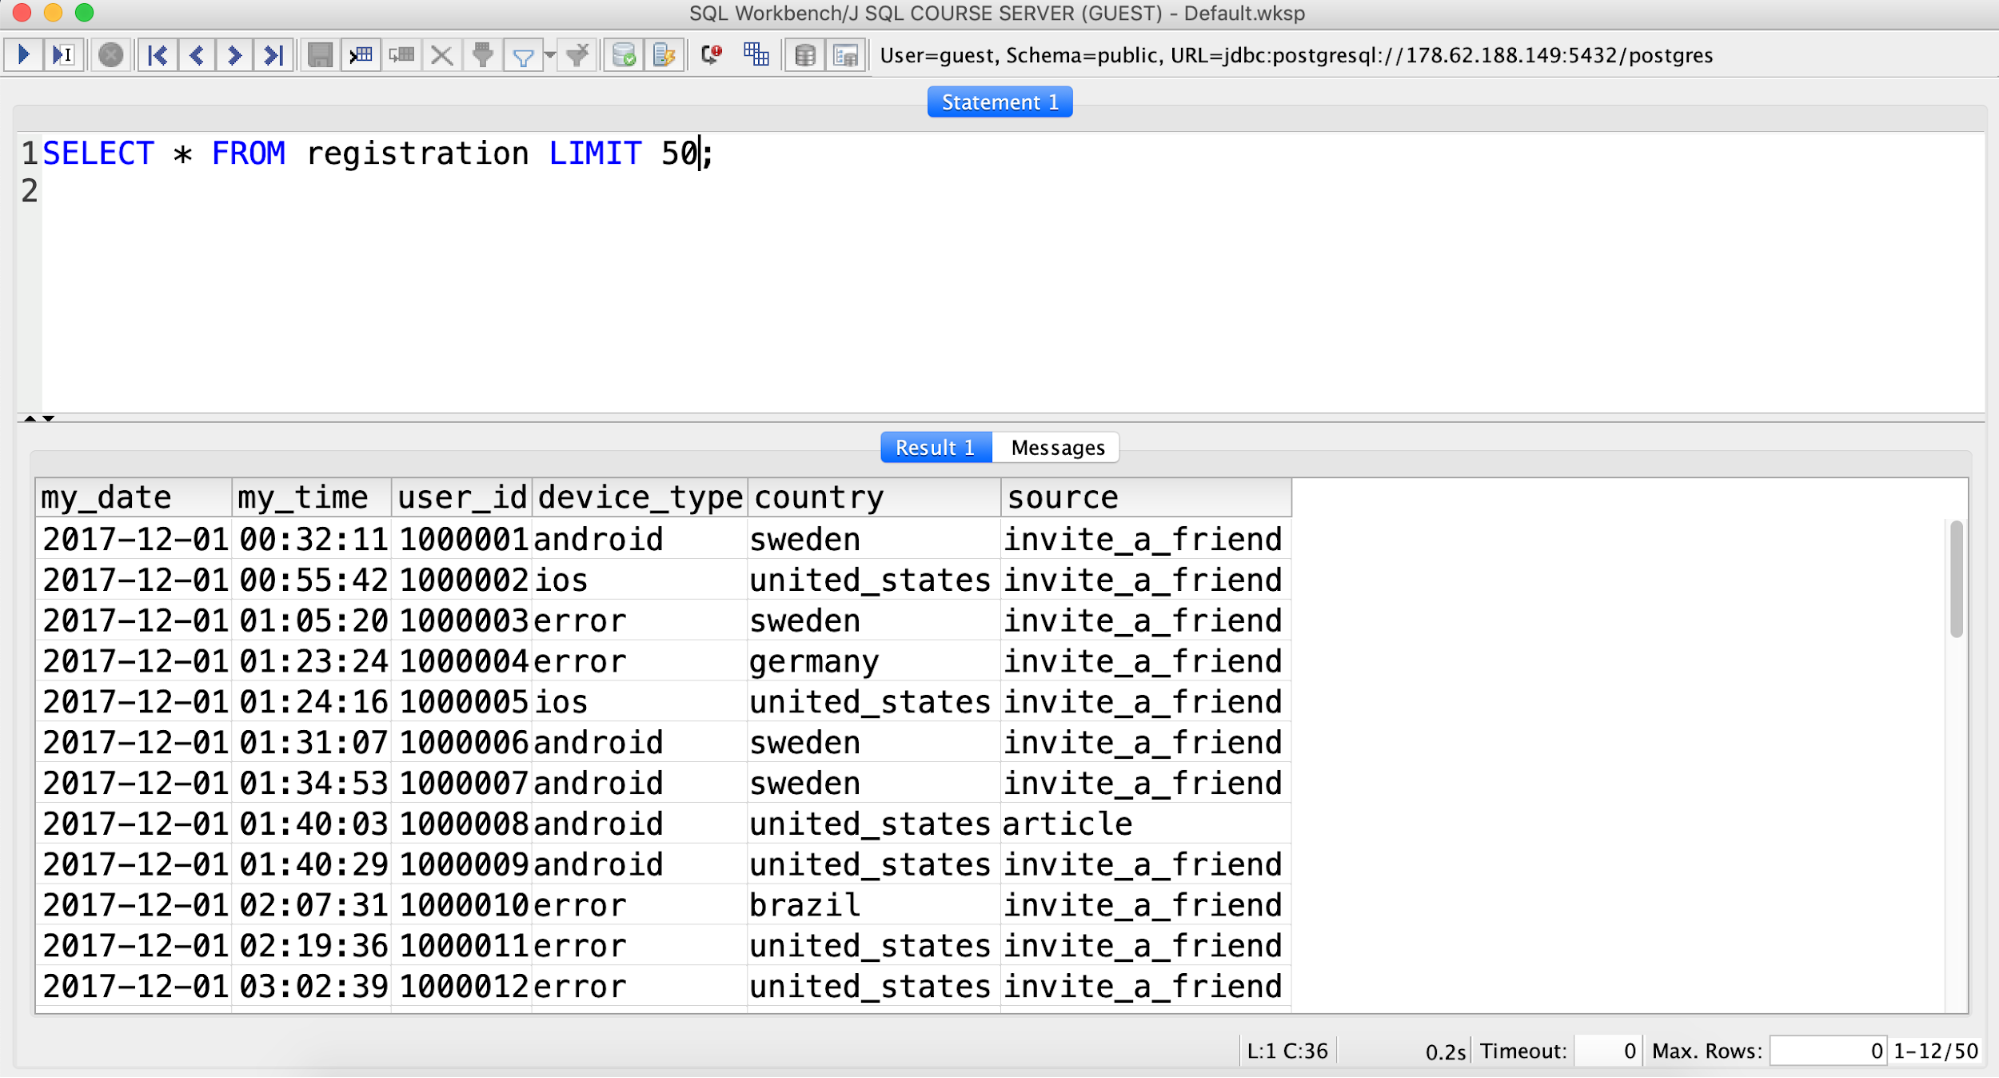The image size is (1999, 1078).
Task: Go to the previous statement
Action: pos(196,55)
